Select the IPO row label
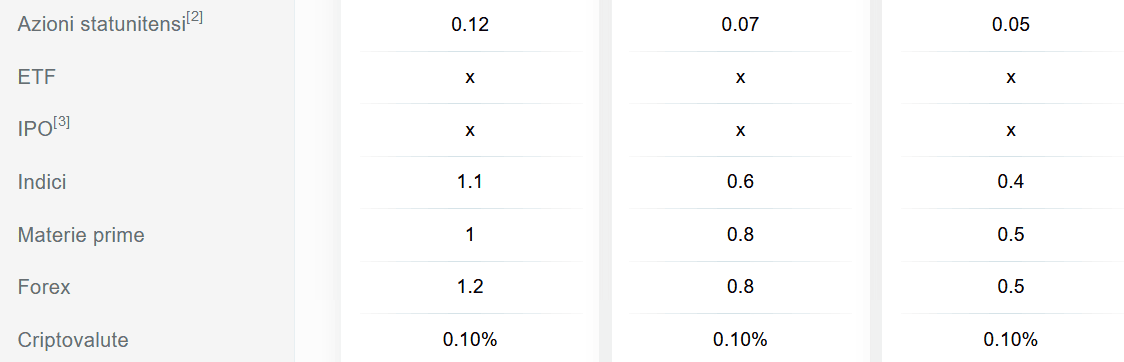The width and height of the screenshot is (1124, 362). coord(35,130)
